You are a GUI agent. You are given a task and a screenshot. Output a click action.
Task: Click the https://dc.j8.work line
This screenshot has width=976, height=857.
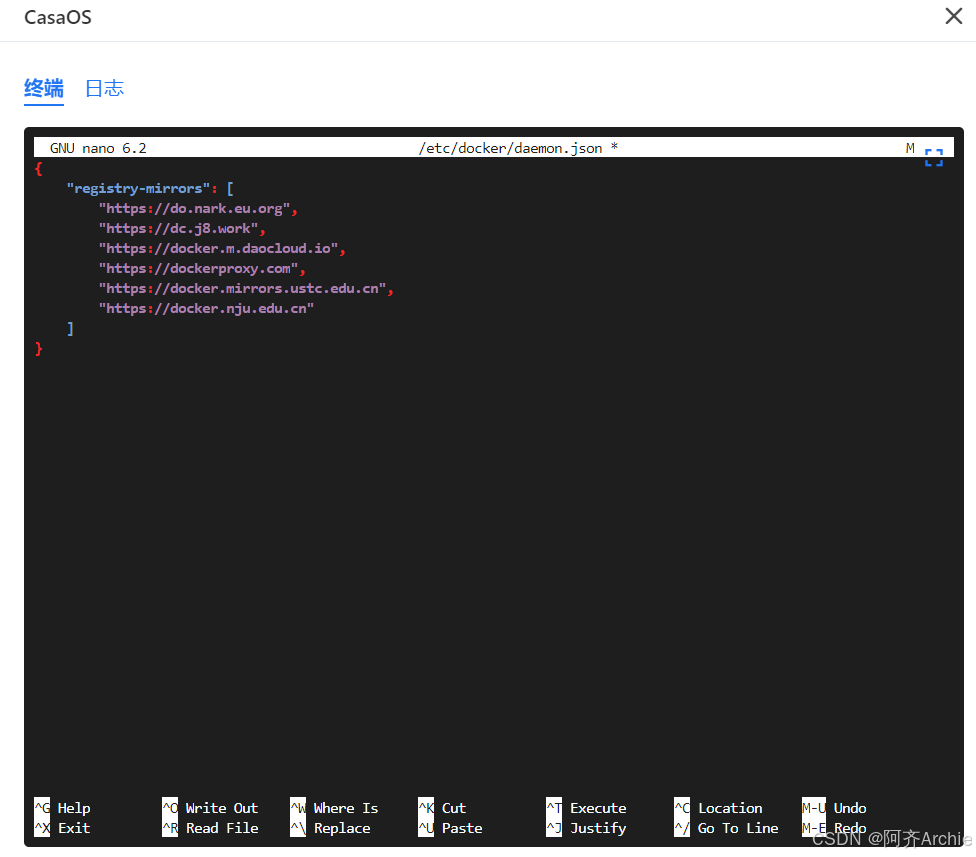[182, 228]
